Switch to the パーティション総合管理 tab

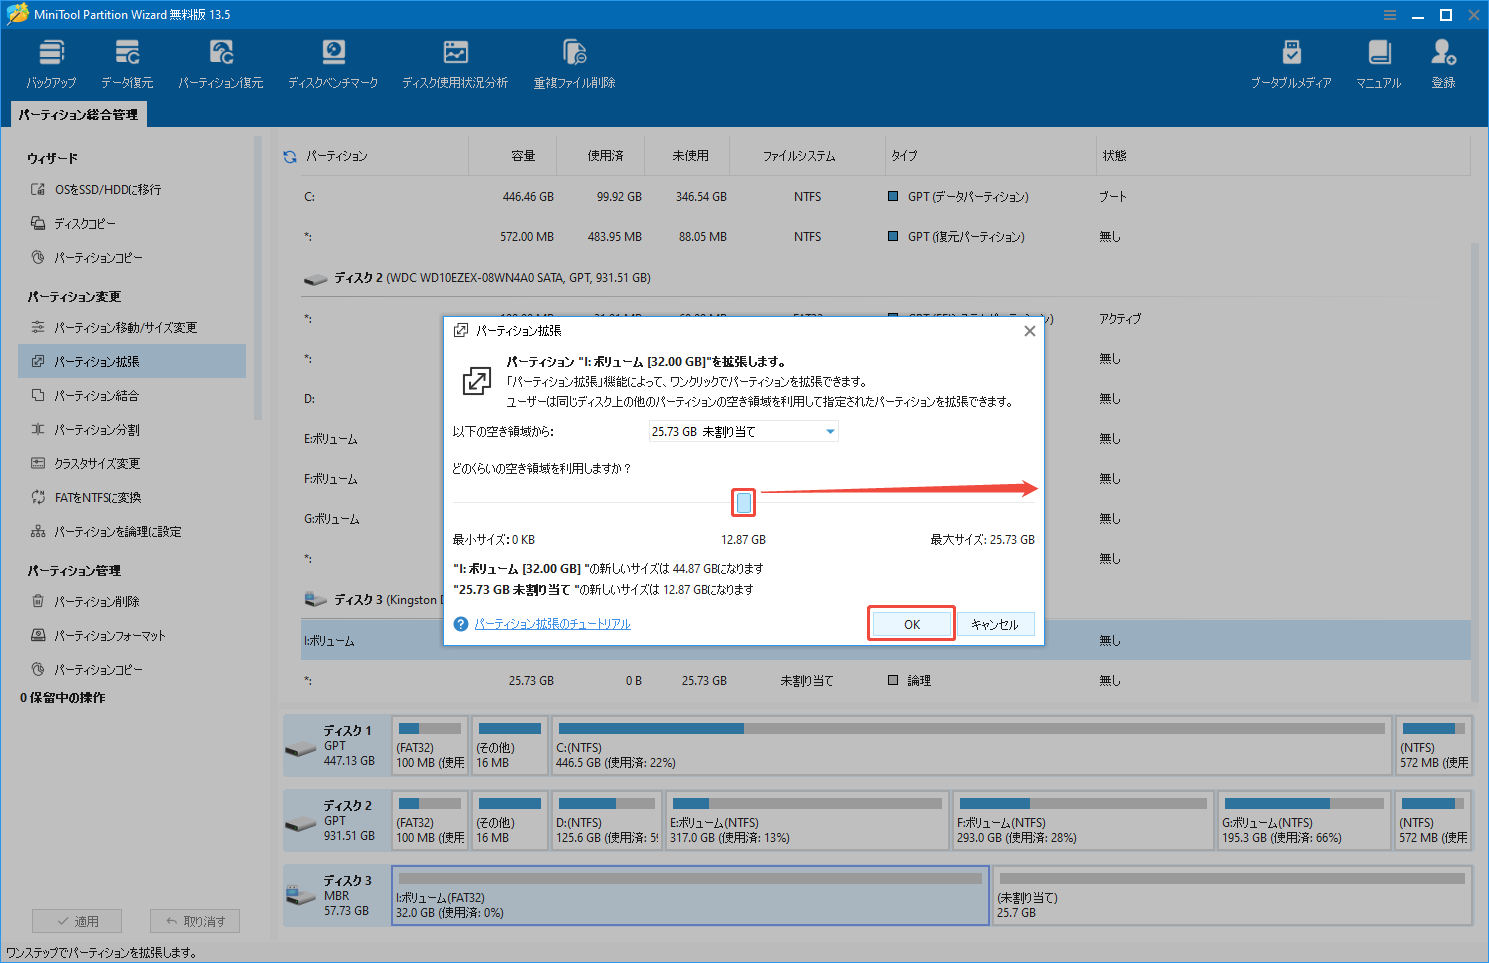click(77, 114)
